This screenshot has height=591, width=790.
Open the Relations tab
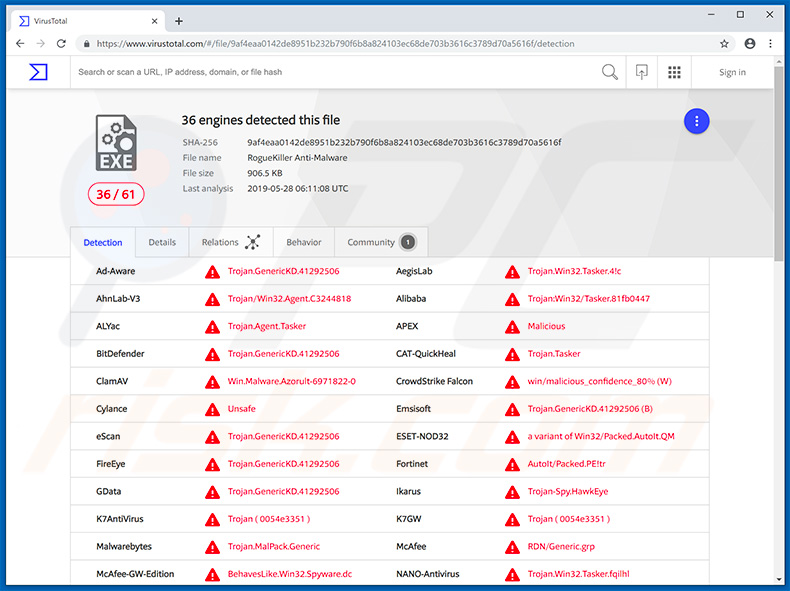pos(231,242)
